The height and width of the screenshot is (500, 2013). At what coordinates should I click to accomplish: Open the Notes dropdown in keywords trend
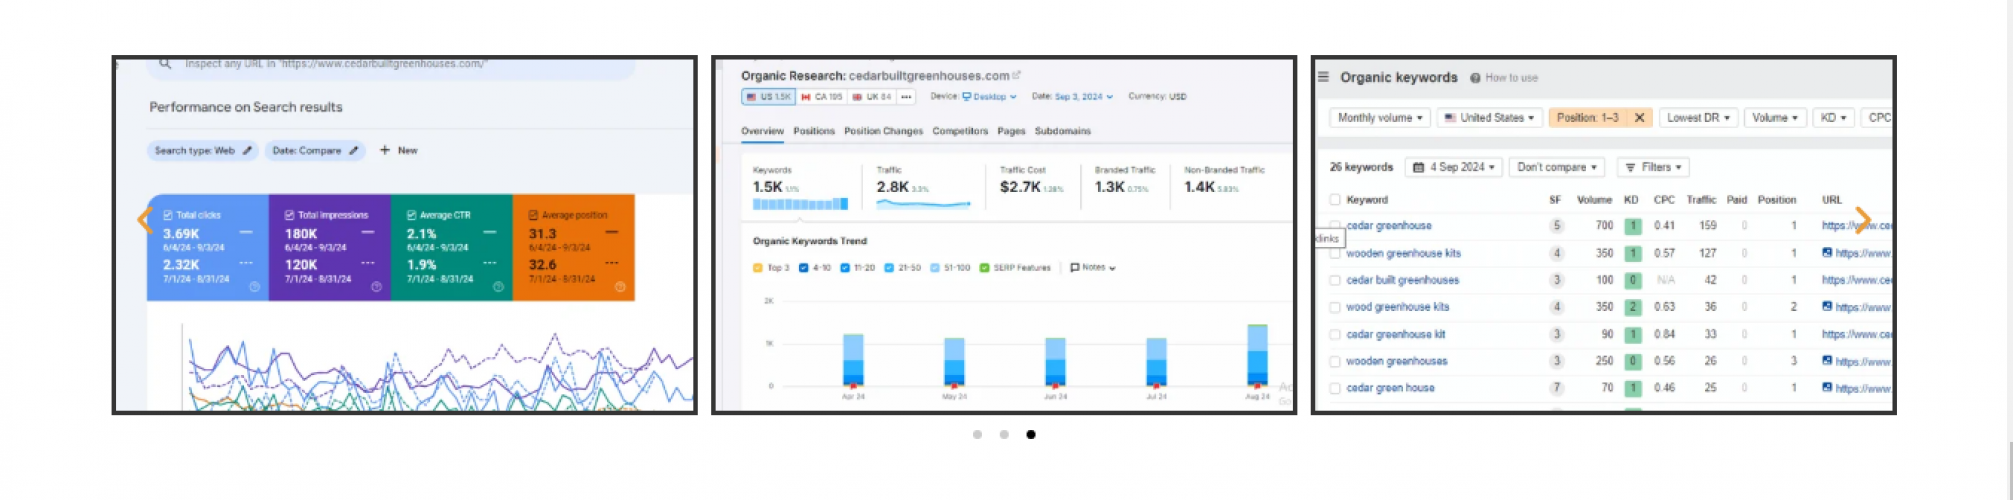[x=1093, y=268]
